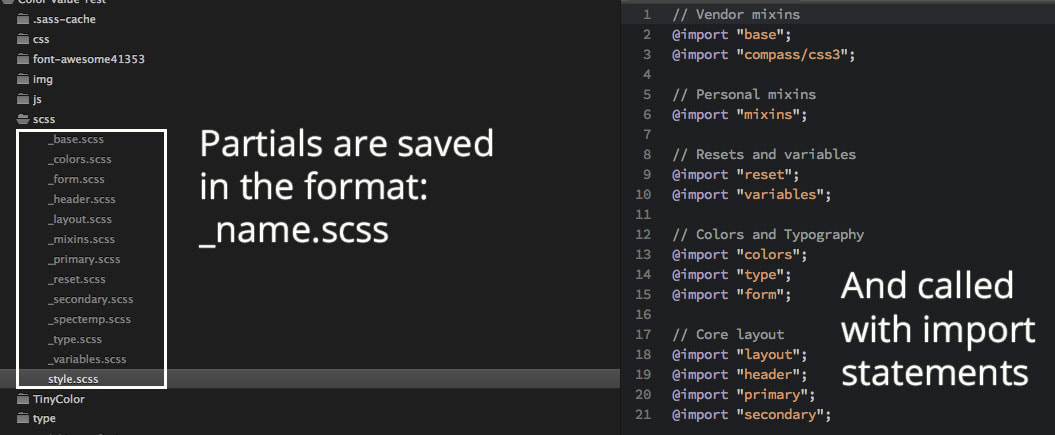Open _header.scss from the scss folder
The image size is (1055, 435).
[x=81, y=199]
